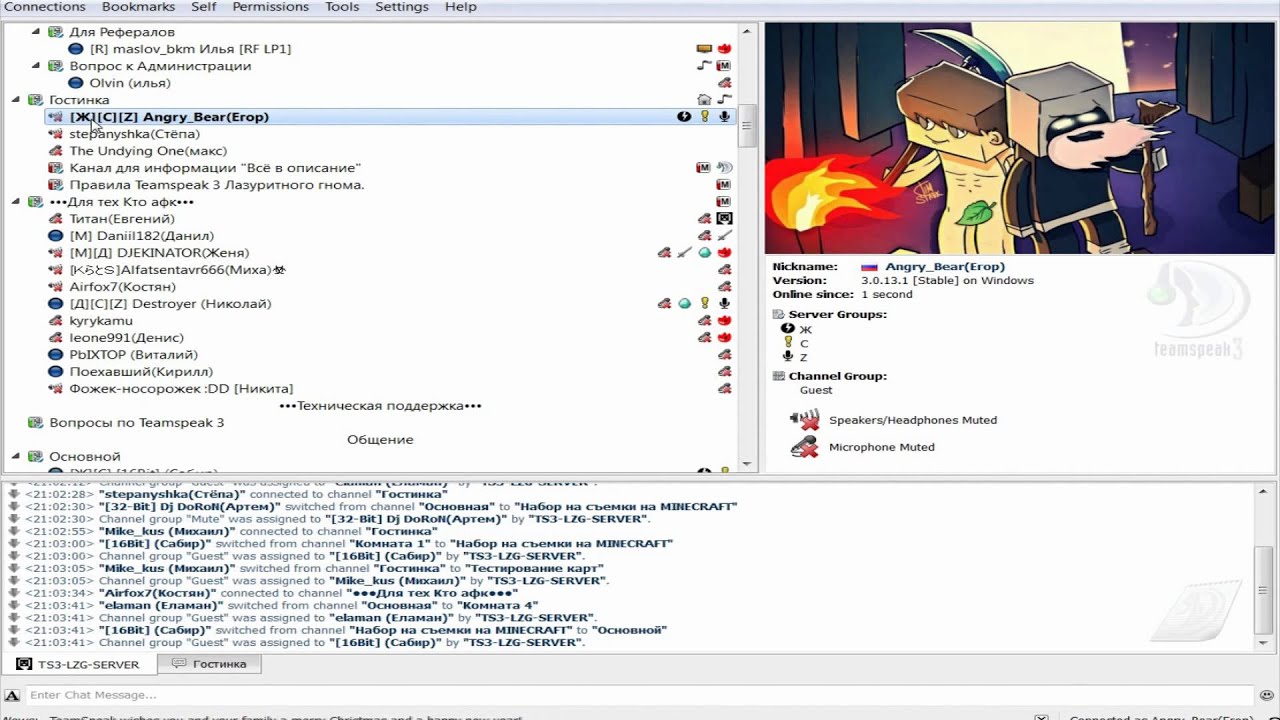This screenshot has width=1280, height=720.
Task: Click the music note icon on Гостинка row
Action: pos(724,100)
